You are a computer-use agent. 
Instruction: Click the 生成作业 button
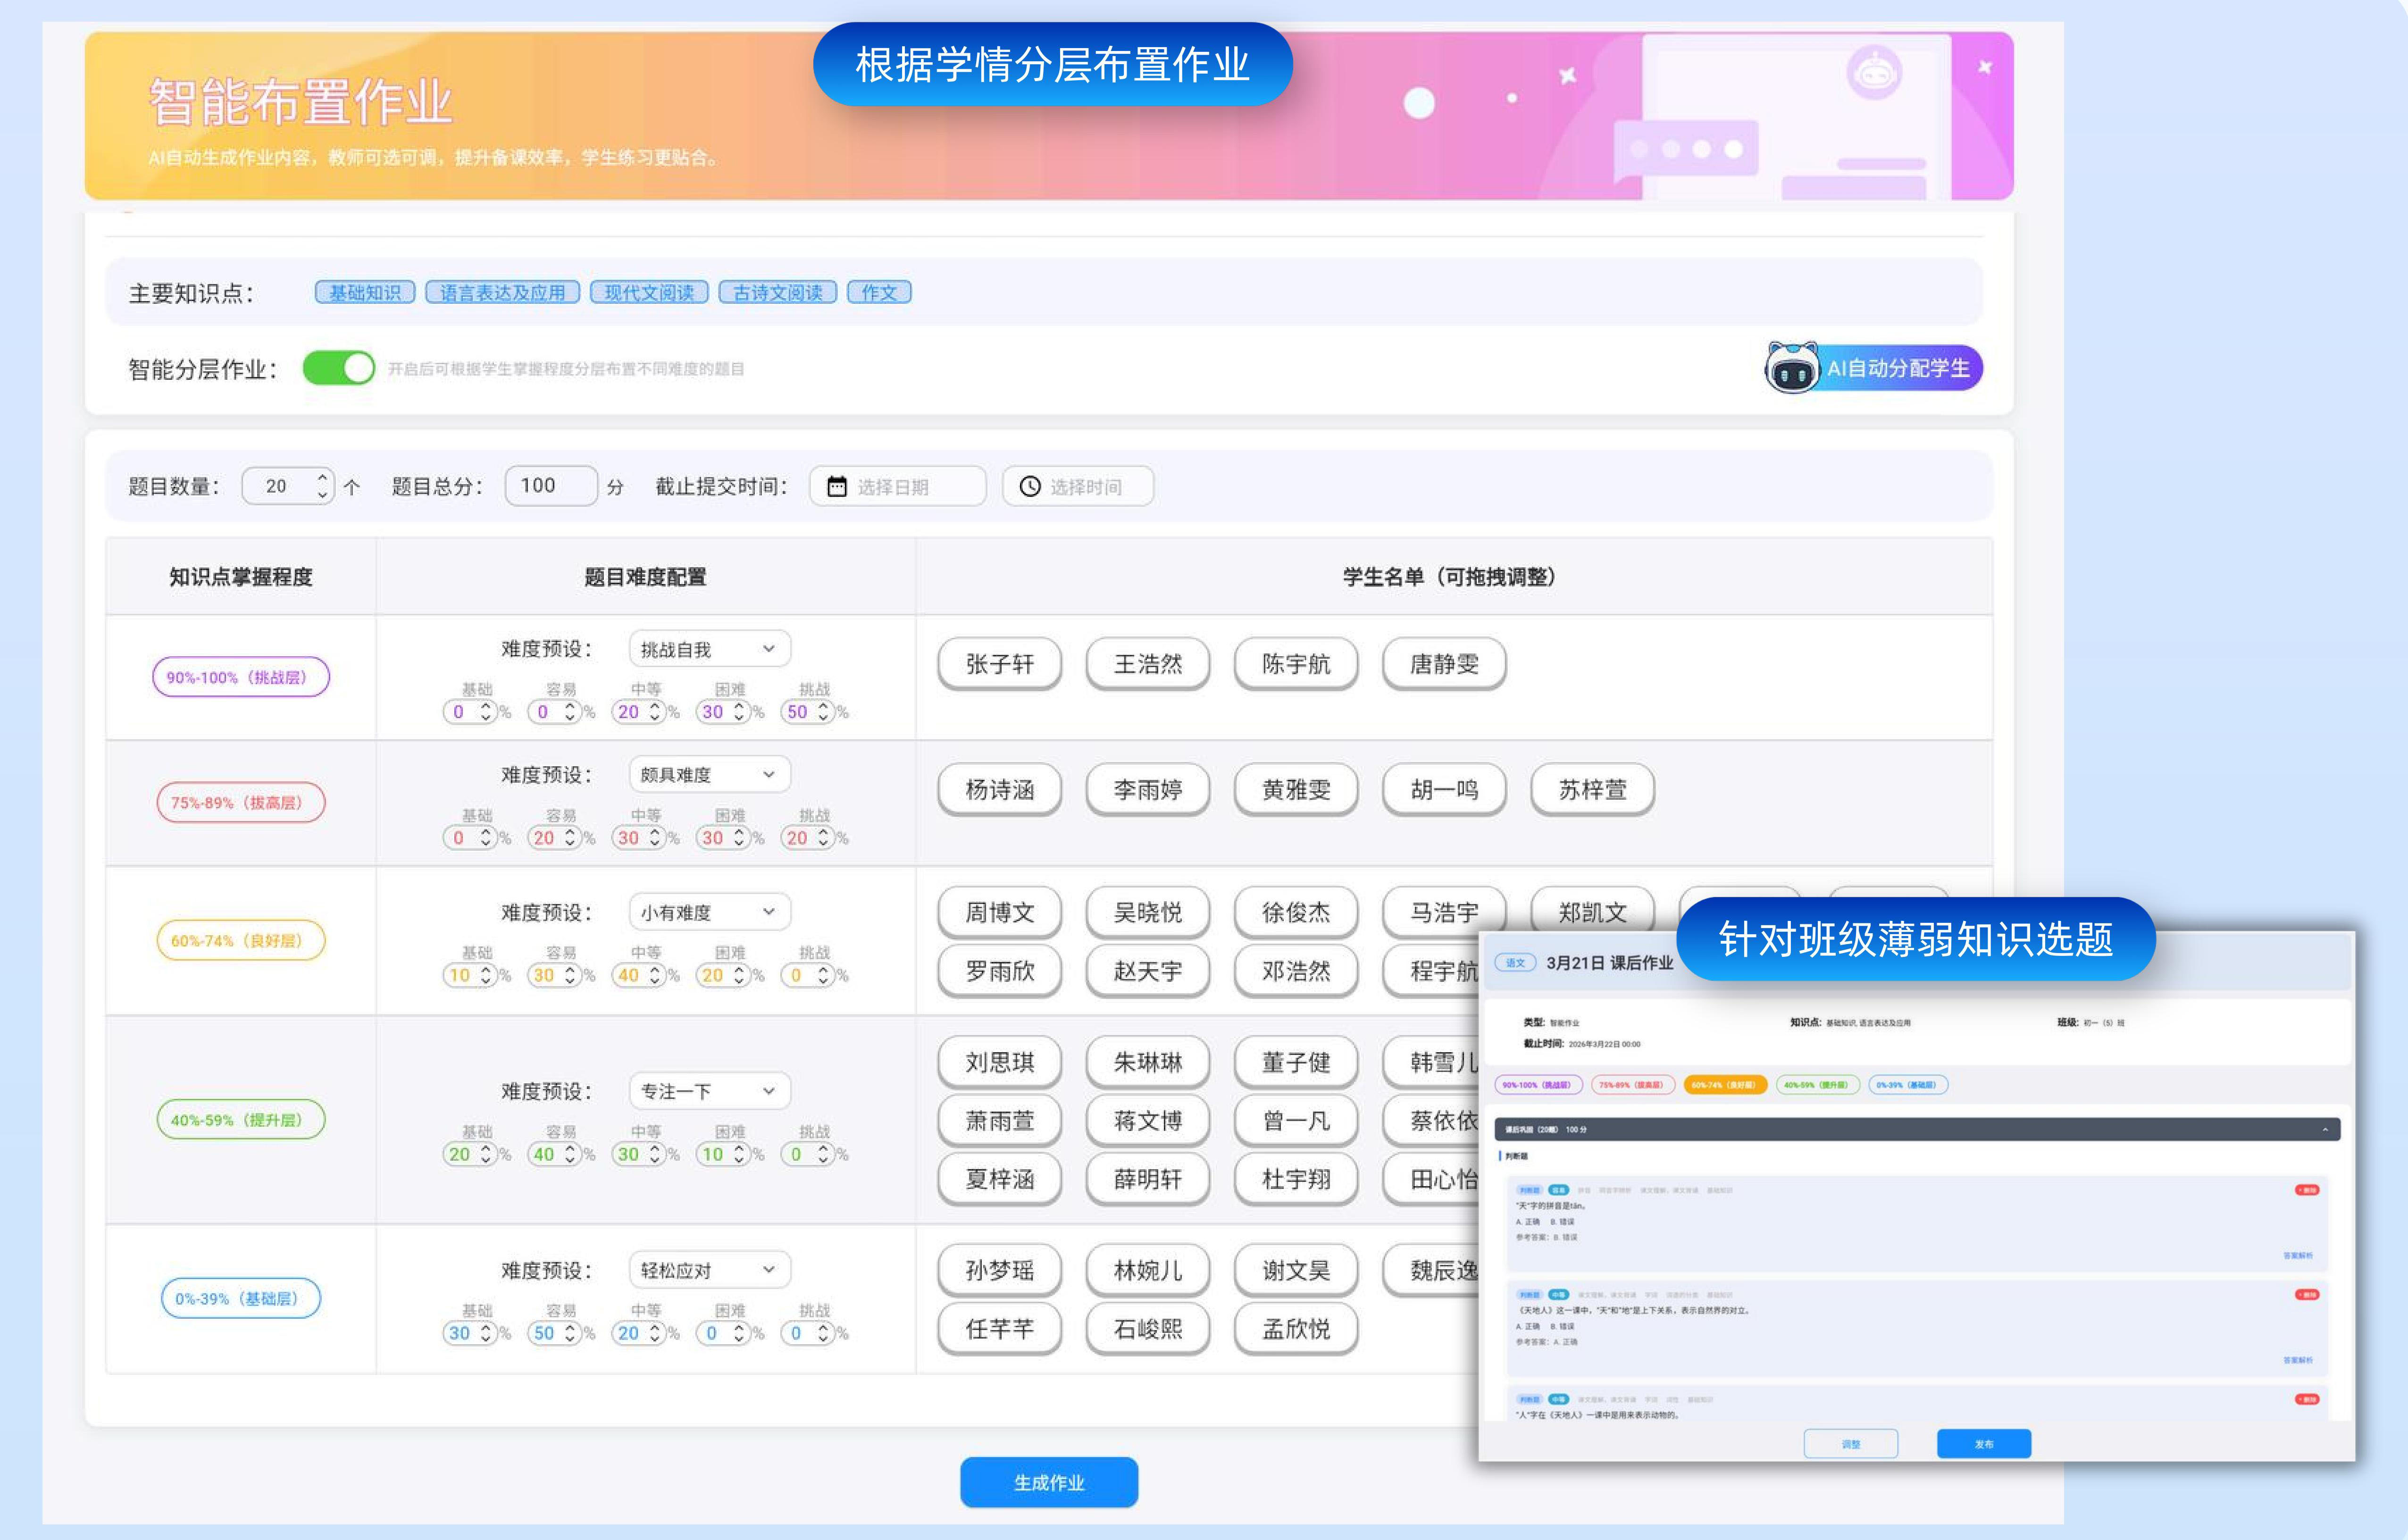click(1048, 1483)
